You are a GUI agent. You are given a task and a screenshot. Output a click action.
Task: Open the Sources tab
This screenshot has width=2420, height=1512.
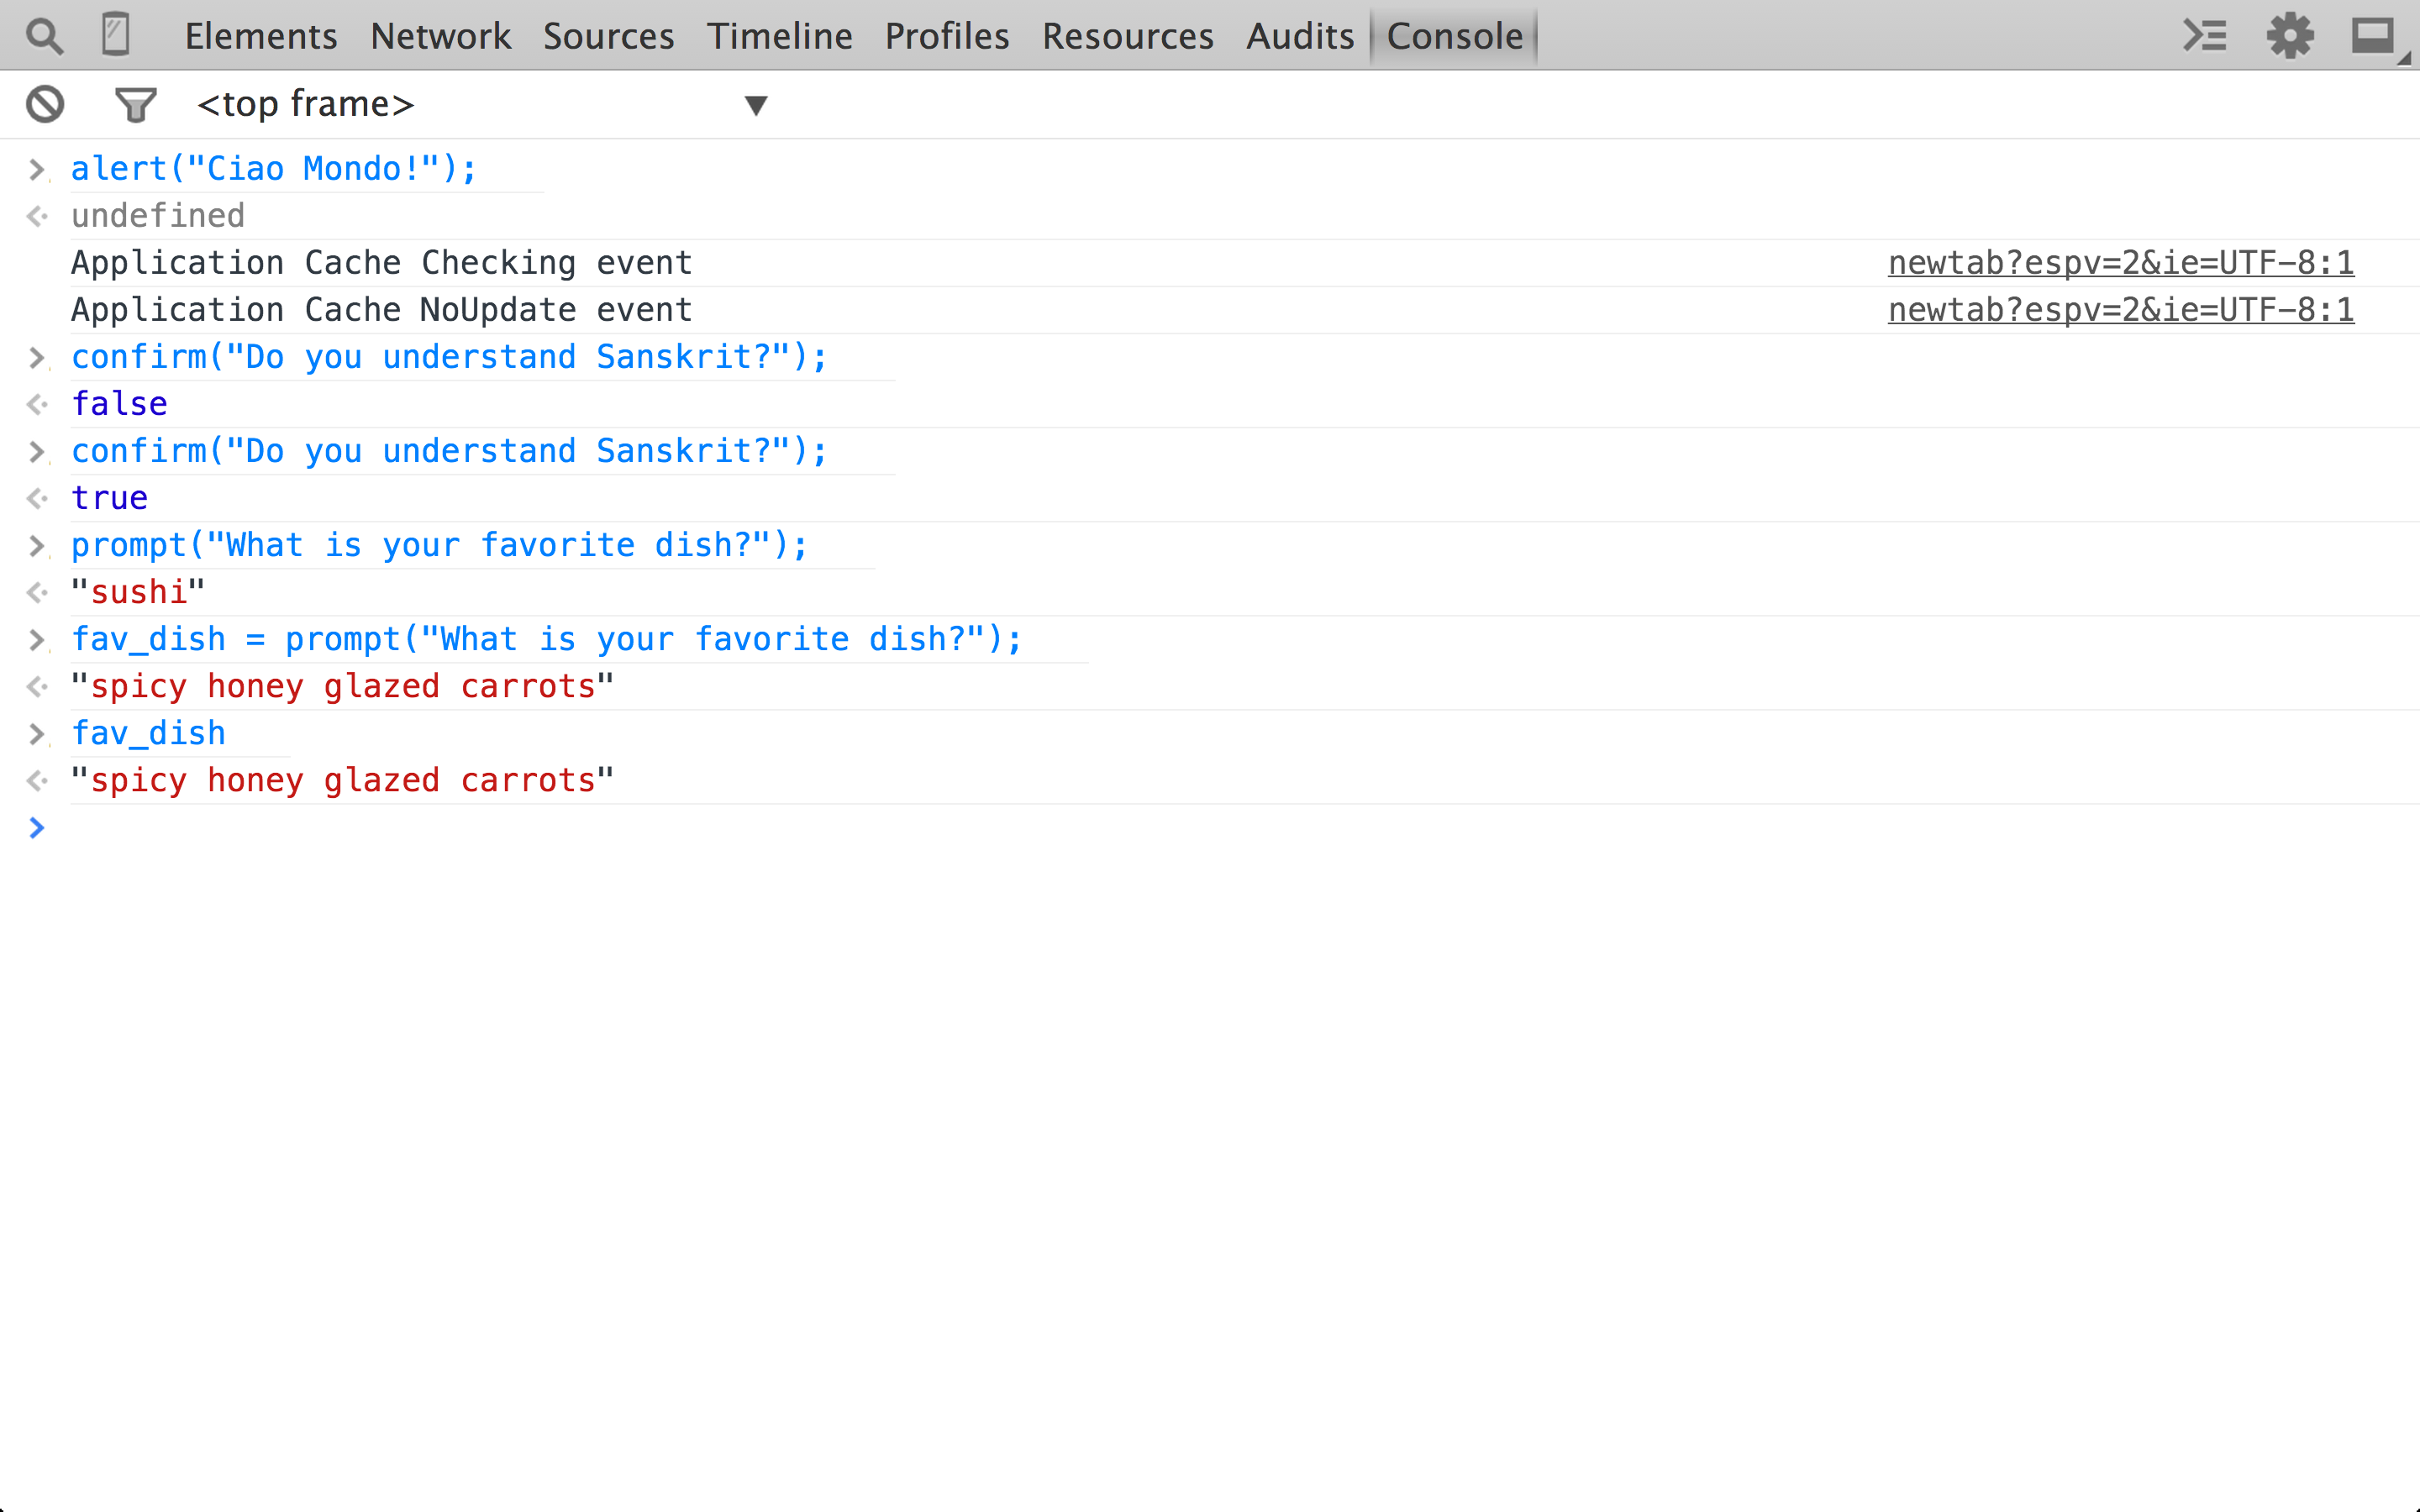click(608, 36)
